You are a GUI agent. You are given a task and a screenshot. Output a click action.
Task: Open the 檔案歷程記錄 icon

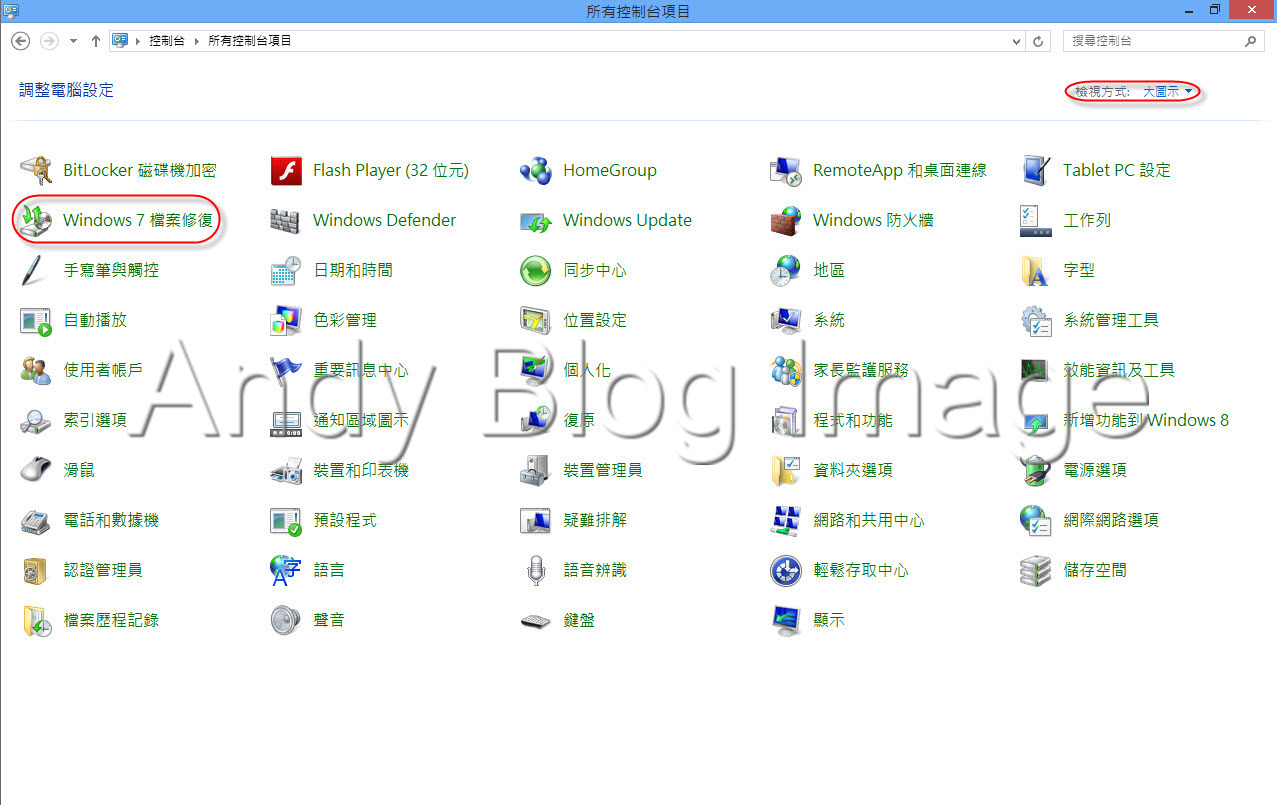36,620
